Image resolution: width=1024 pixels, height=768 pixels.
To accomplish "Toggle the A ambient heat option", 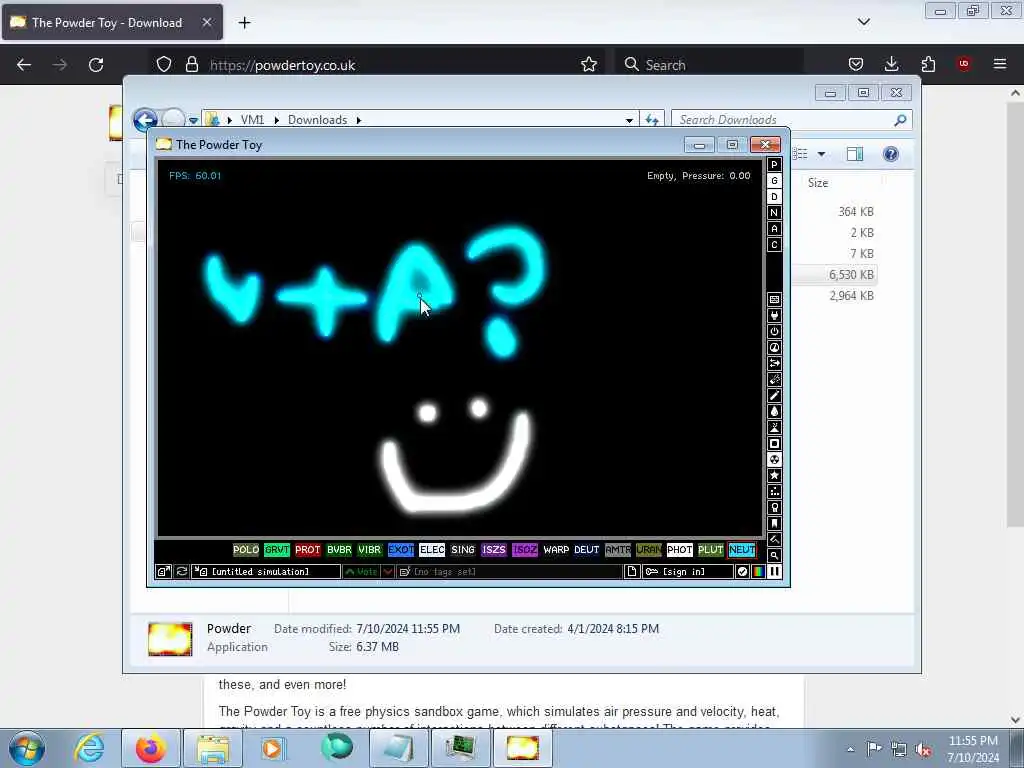I will click(x=775, y=229).
